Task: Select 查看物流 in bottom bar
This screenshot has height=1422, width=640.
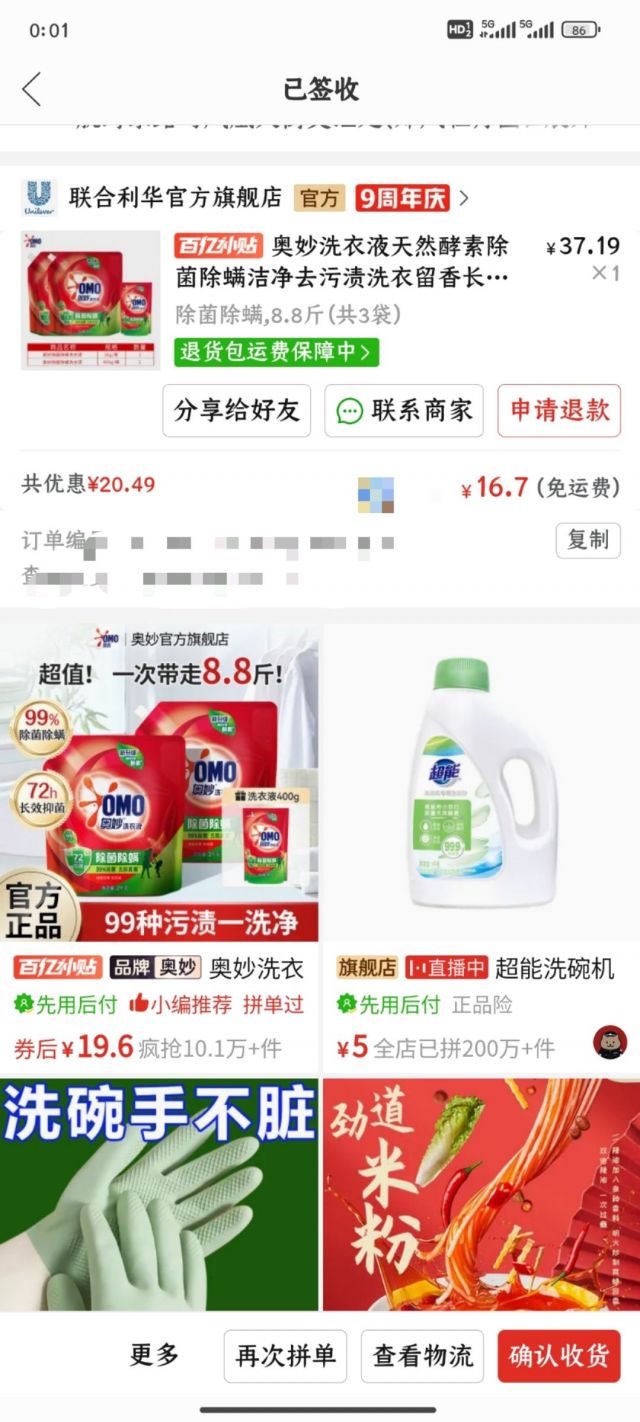Action: coord(422,1356)
